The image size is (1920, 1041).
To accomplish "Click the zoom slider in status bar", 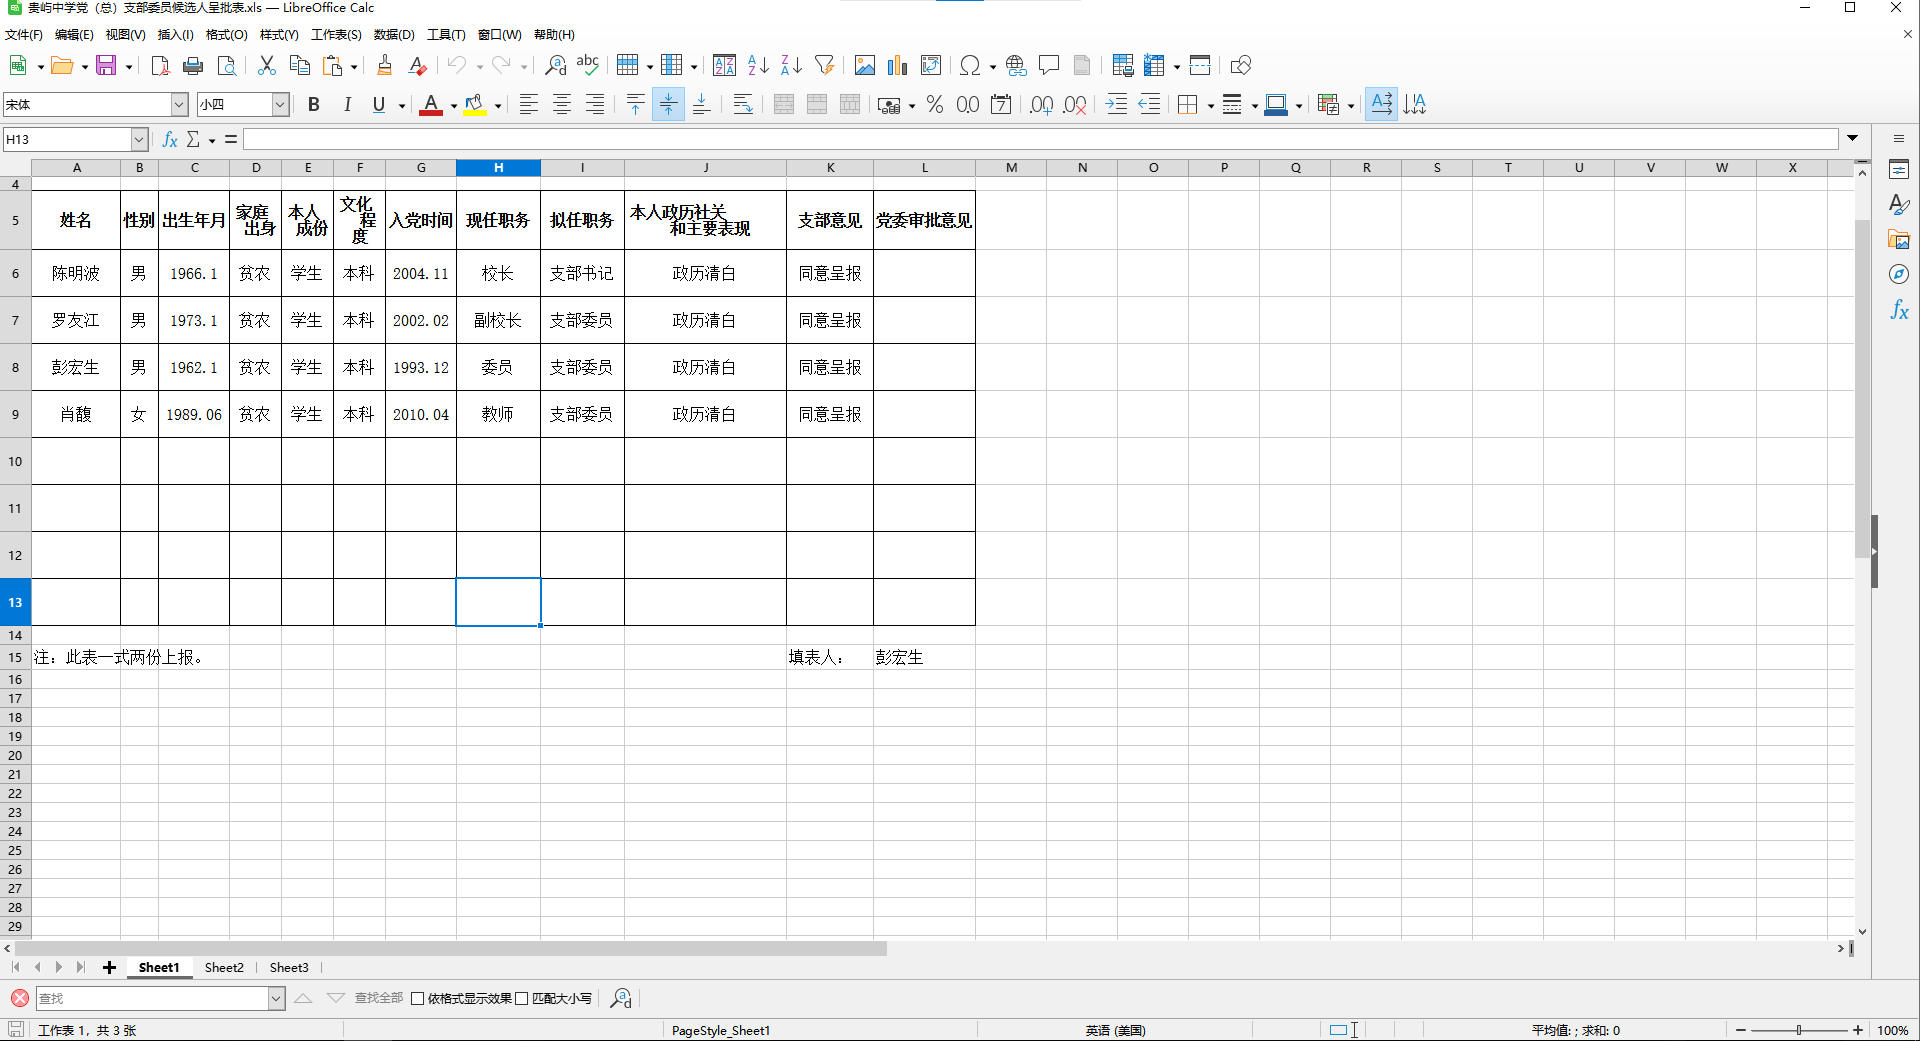I will tap(1799, 1030).
